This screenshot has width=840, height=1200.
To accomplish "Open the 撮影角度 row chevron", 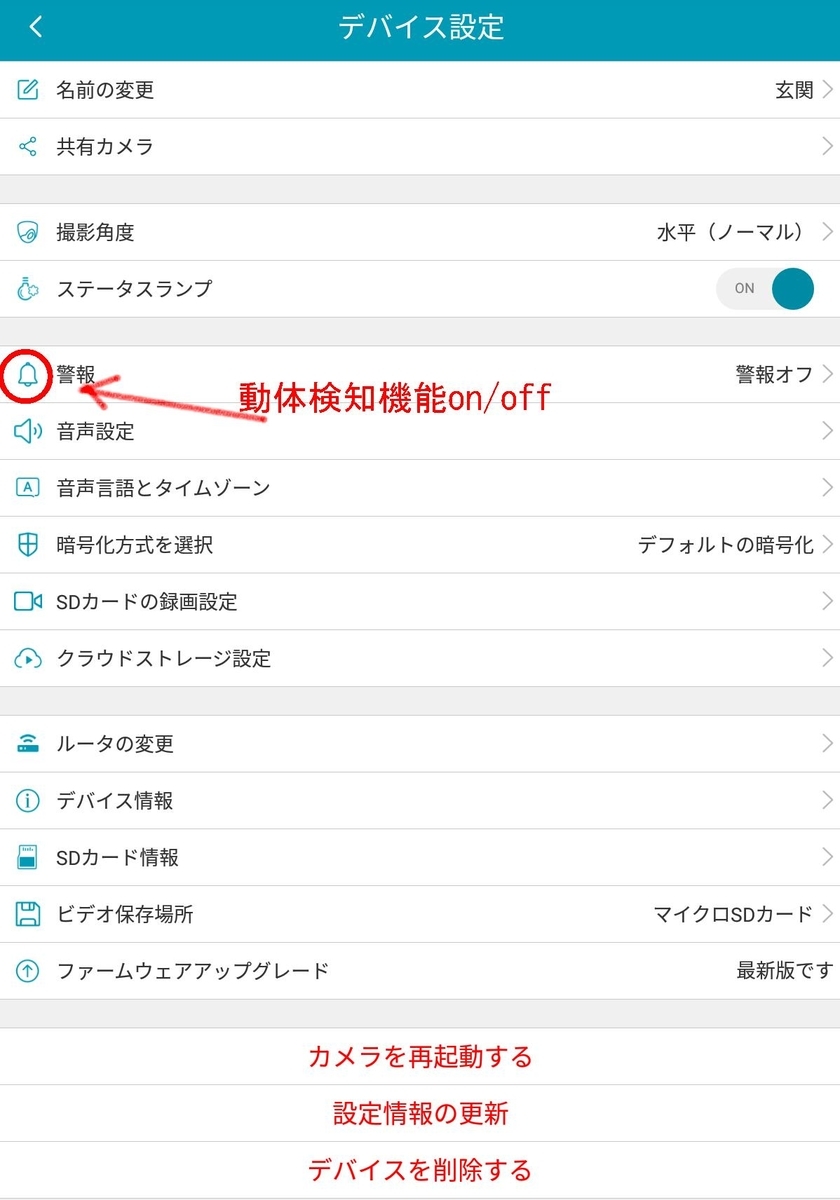I will 827,232.
